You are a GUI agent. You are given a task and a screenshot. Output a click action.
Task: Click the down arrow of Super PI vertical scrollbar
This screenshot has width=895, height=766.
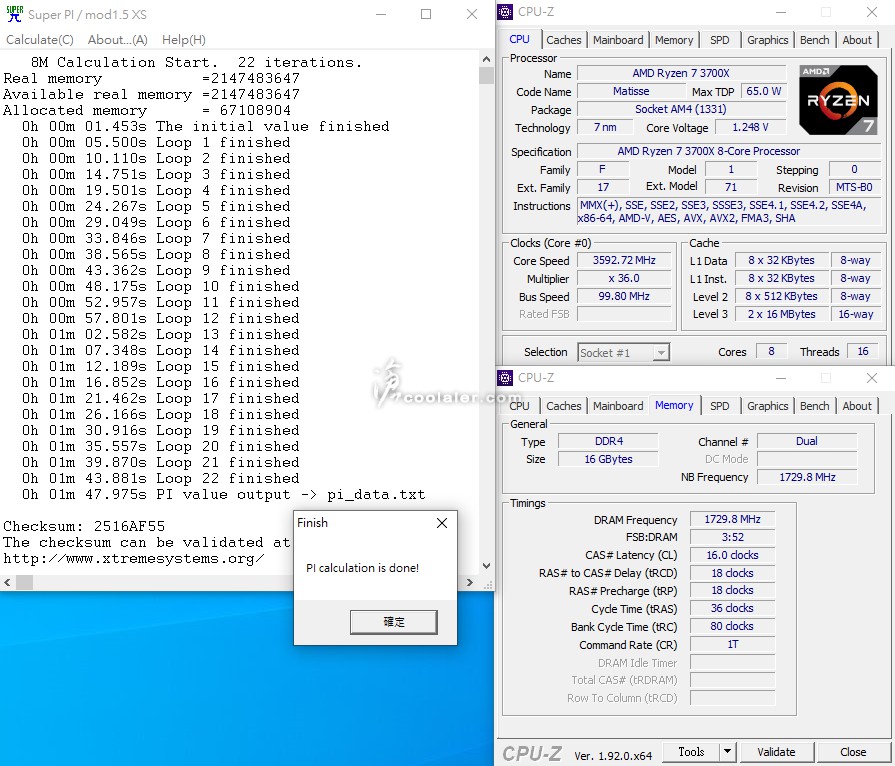tap(486, 566)
